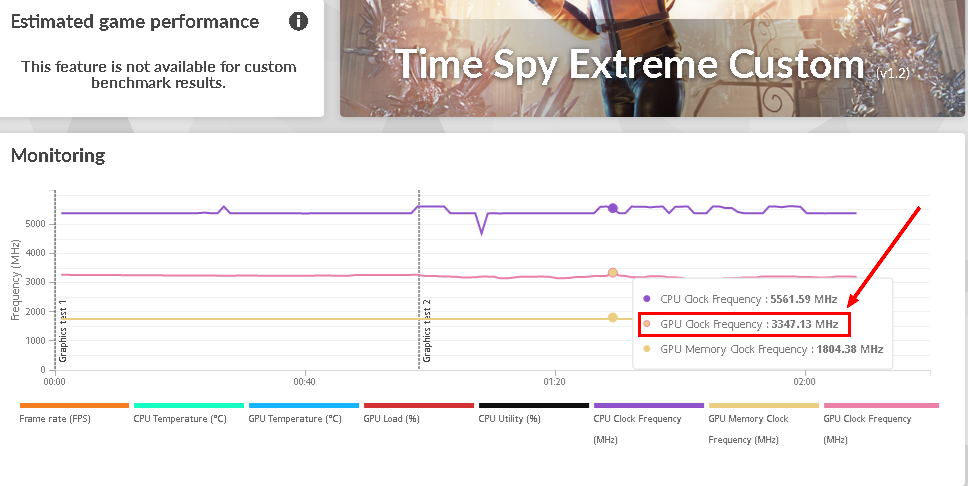Click GPU Memory Clock Frequency : 1804.38 MHz value
Viewport: 968px width, 486px height.
(x=771, y=349)
